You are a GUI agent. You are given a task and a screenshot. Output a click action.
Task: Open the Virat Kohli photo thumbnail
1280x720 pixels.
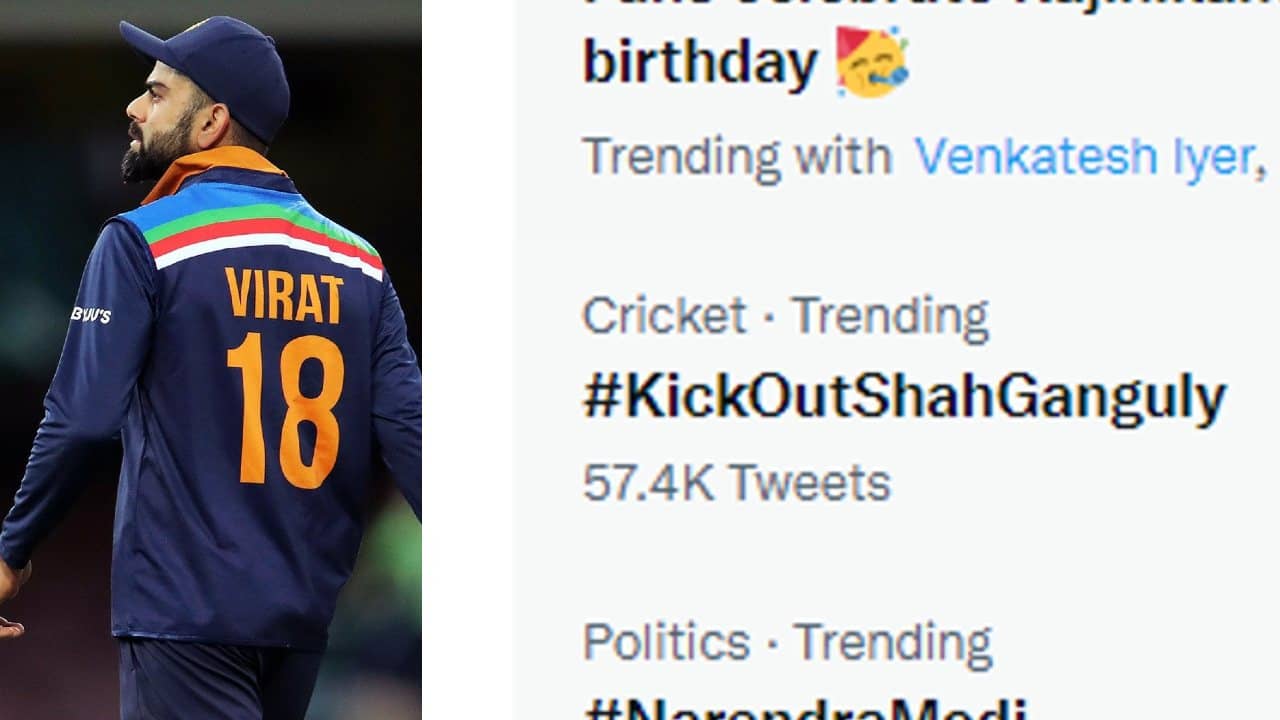tap(210, 360)
